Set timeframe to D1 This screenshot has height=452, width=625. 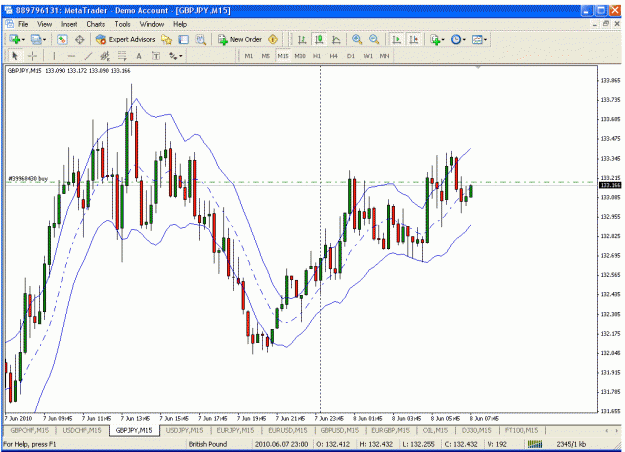point(351,56)
